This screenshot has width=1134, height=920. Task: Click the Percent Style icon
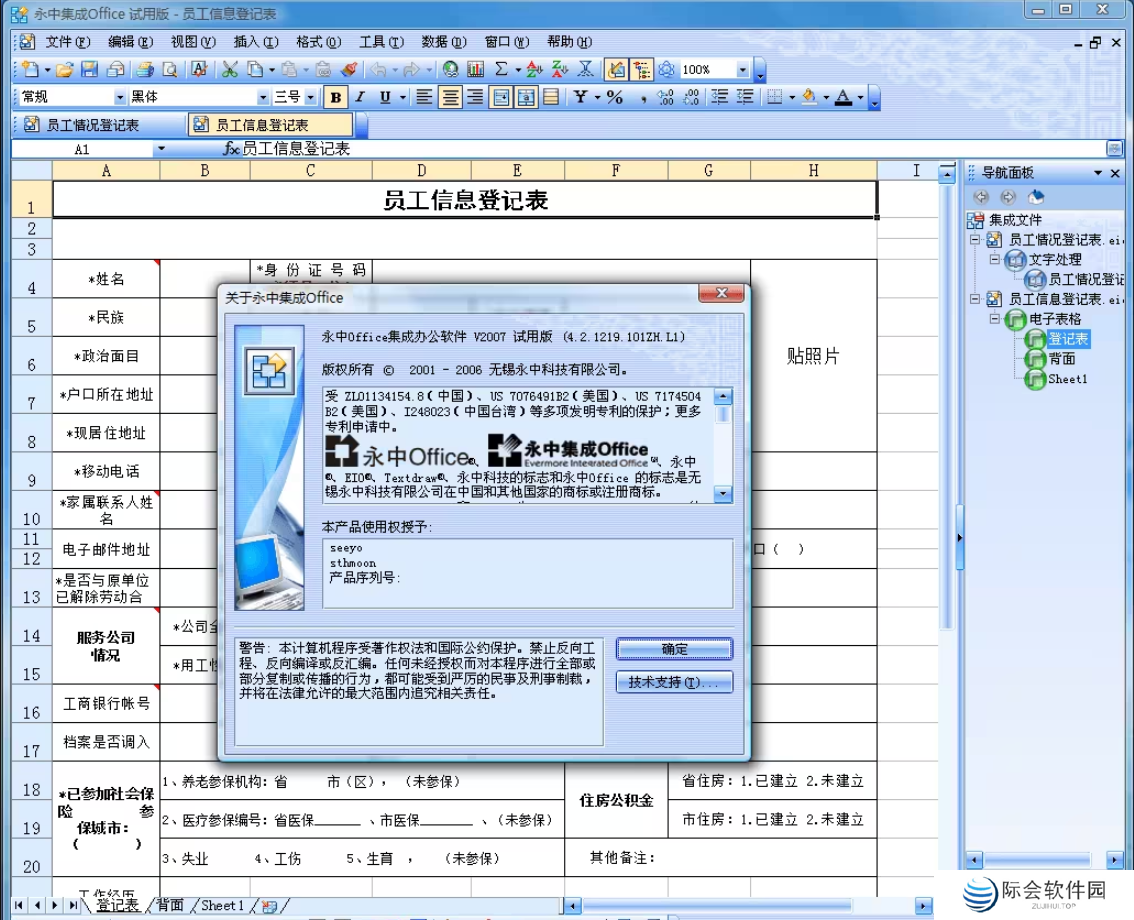[615, 97]
